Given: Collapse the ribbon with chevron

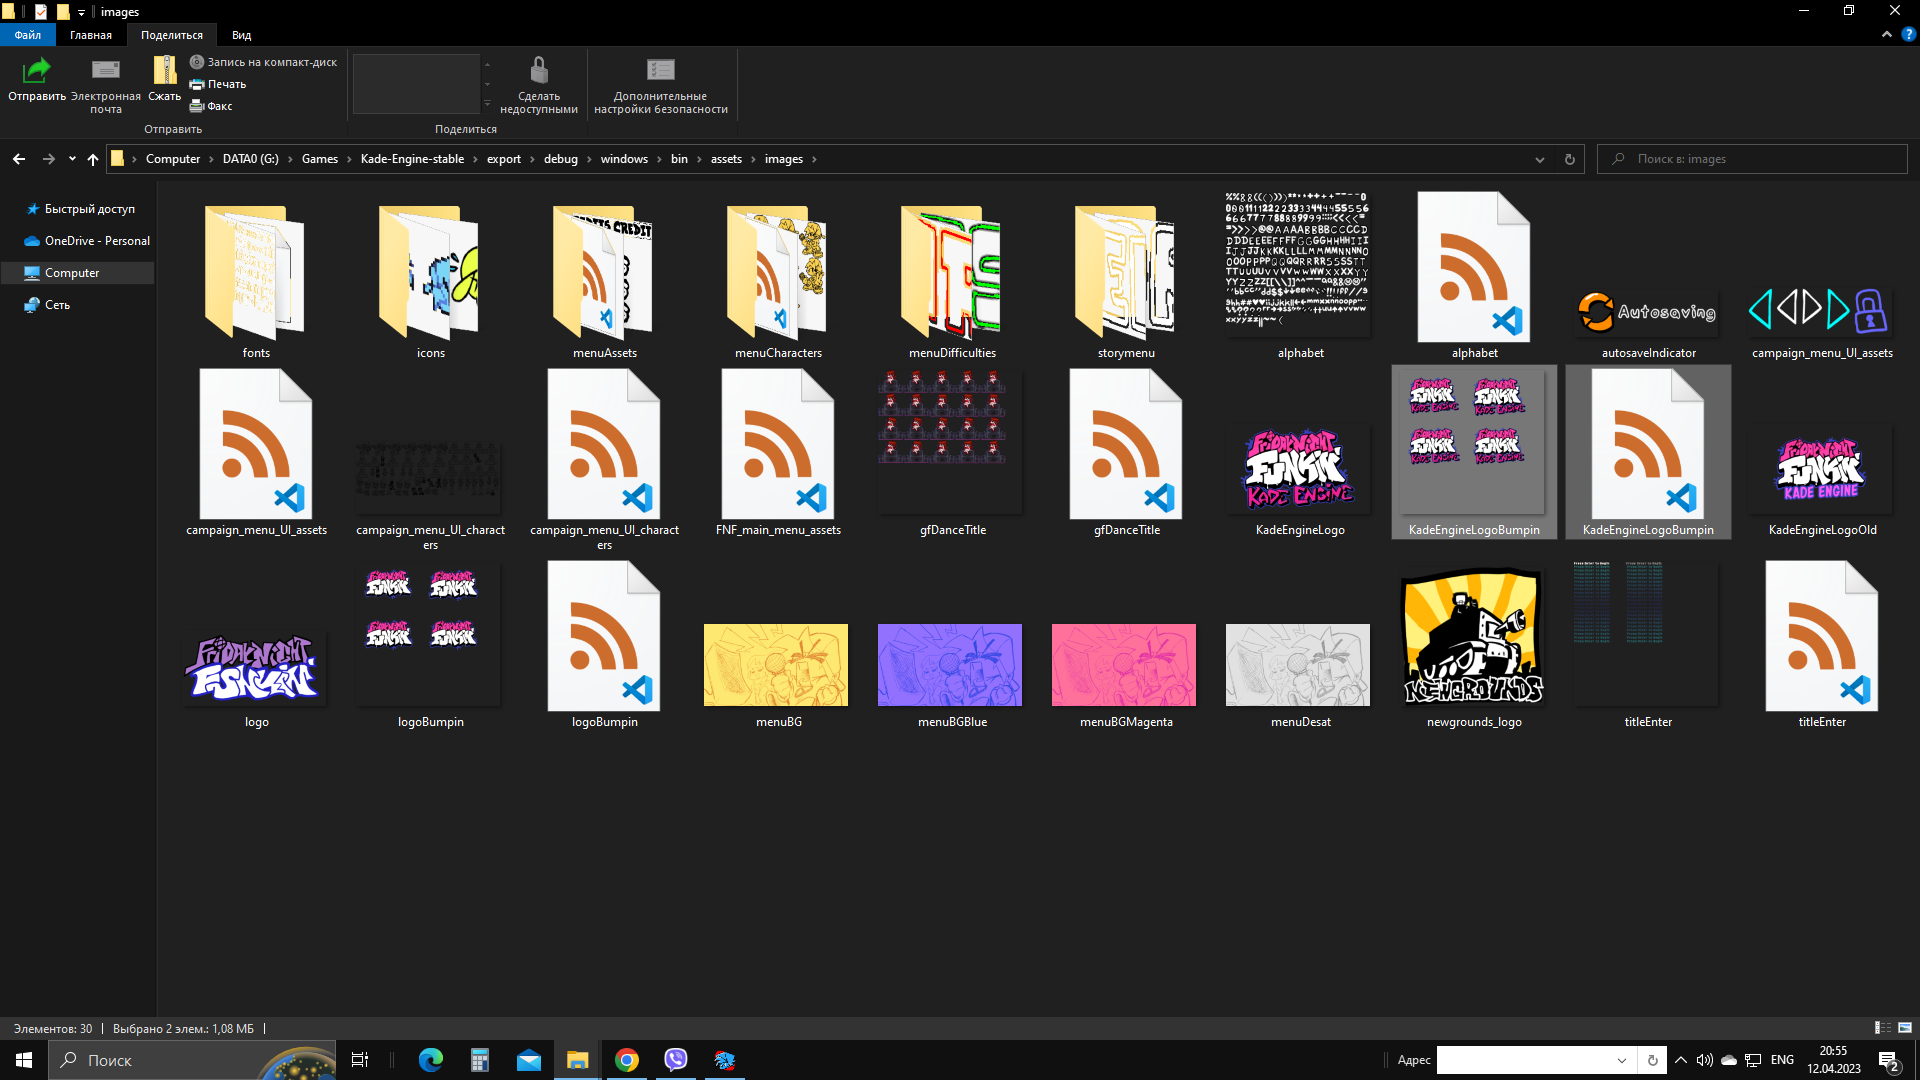Looking at the screenshot, I should tap(1887, 34).
